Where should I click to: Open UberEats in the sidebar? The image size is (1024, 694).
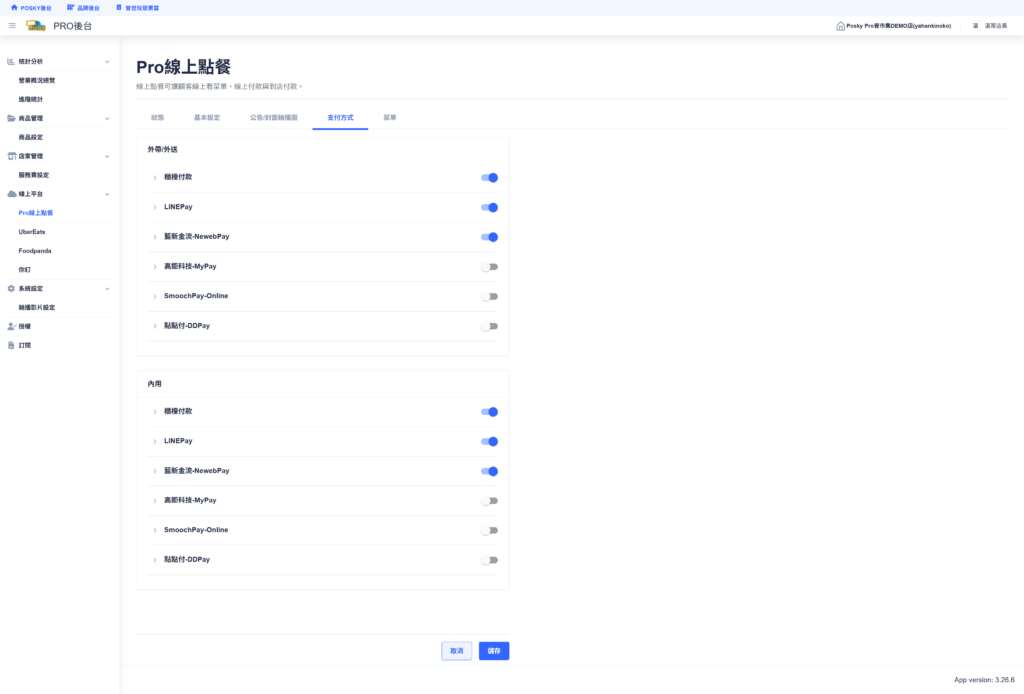point(32,232)
